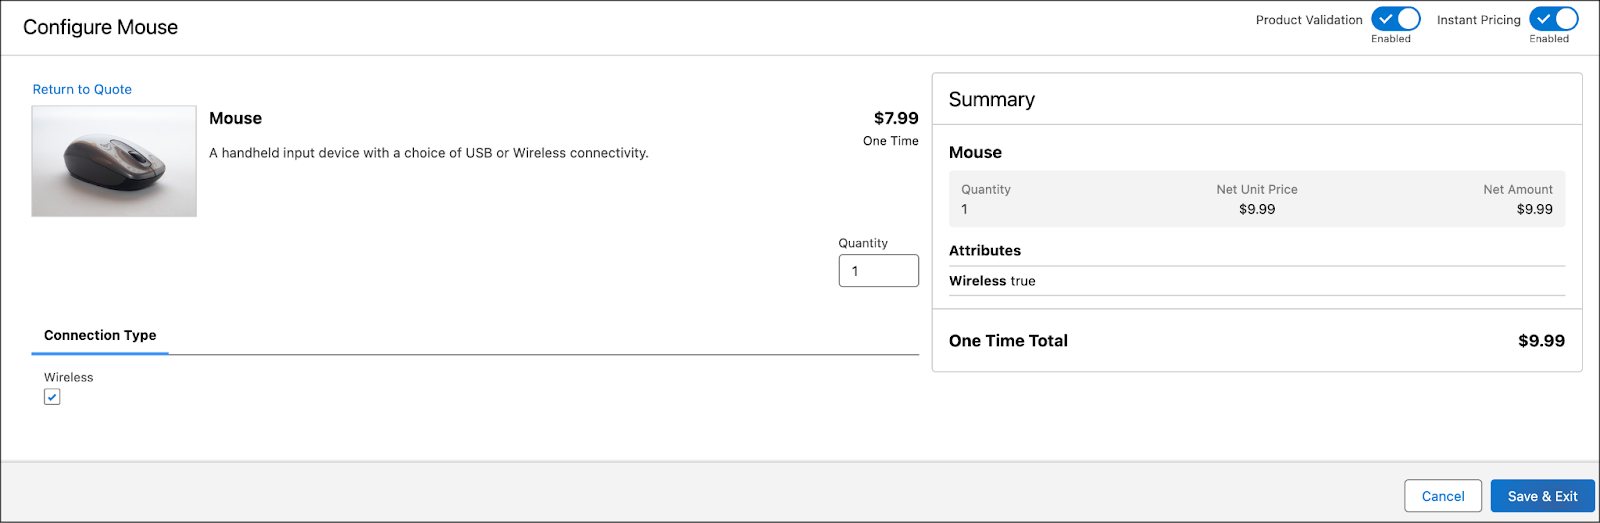Click the Mouse product description text

point(428,153)
